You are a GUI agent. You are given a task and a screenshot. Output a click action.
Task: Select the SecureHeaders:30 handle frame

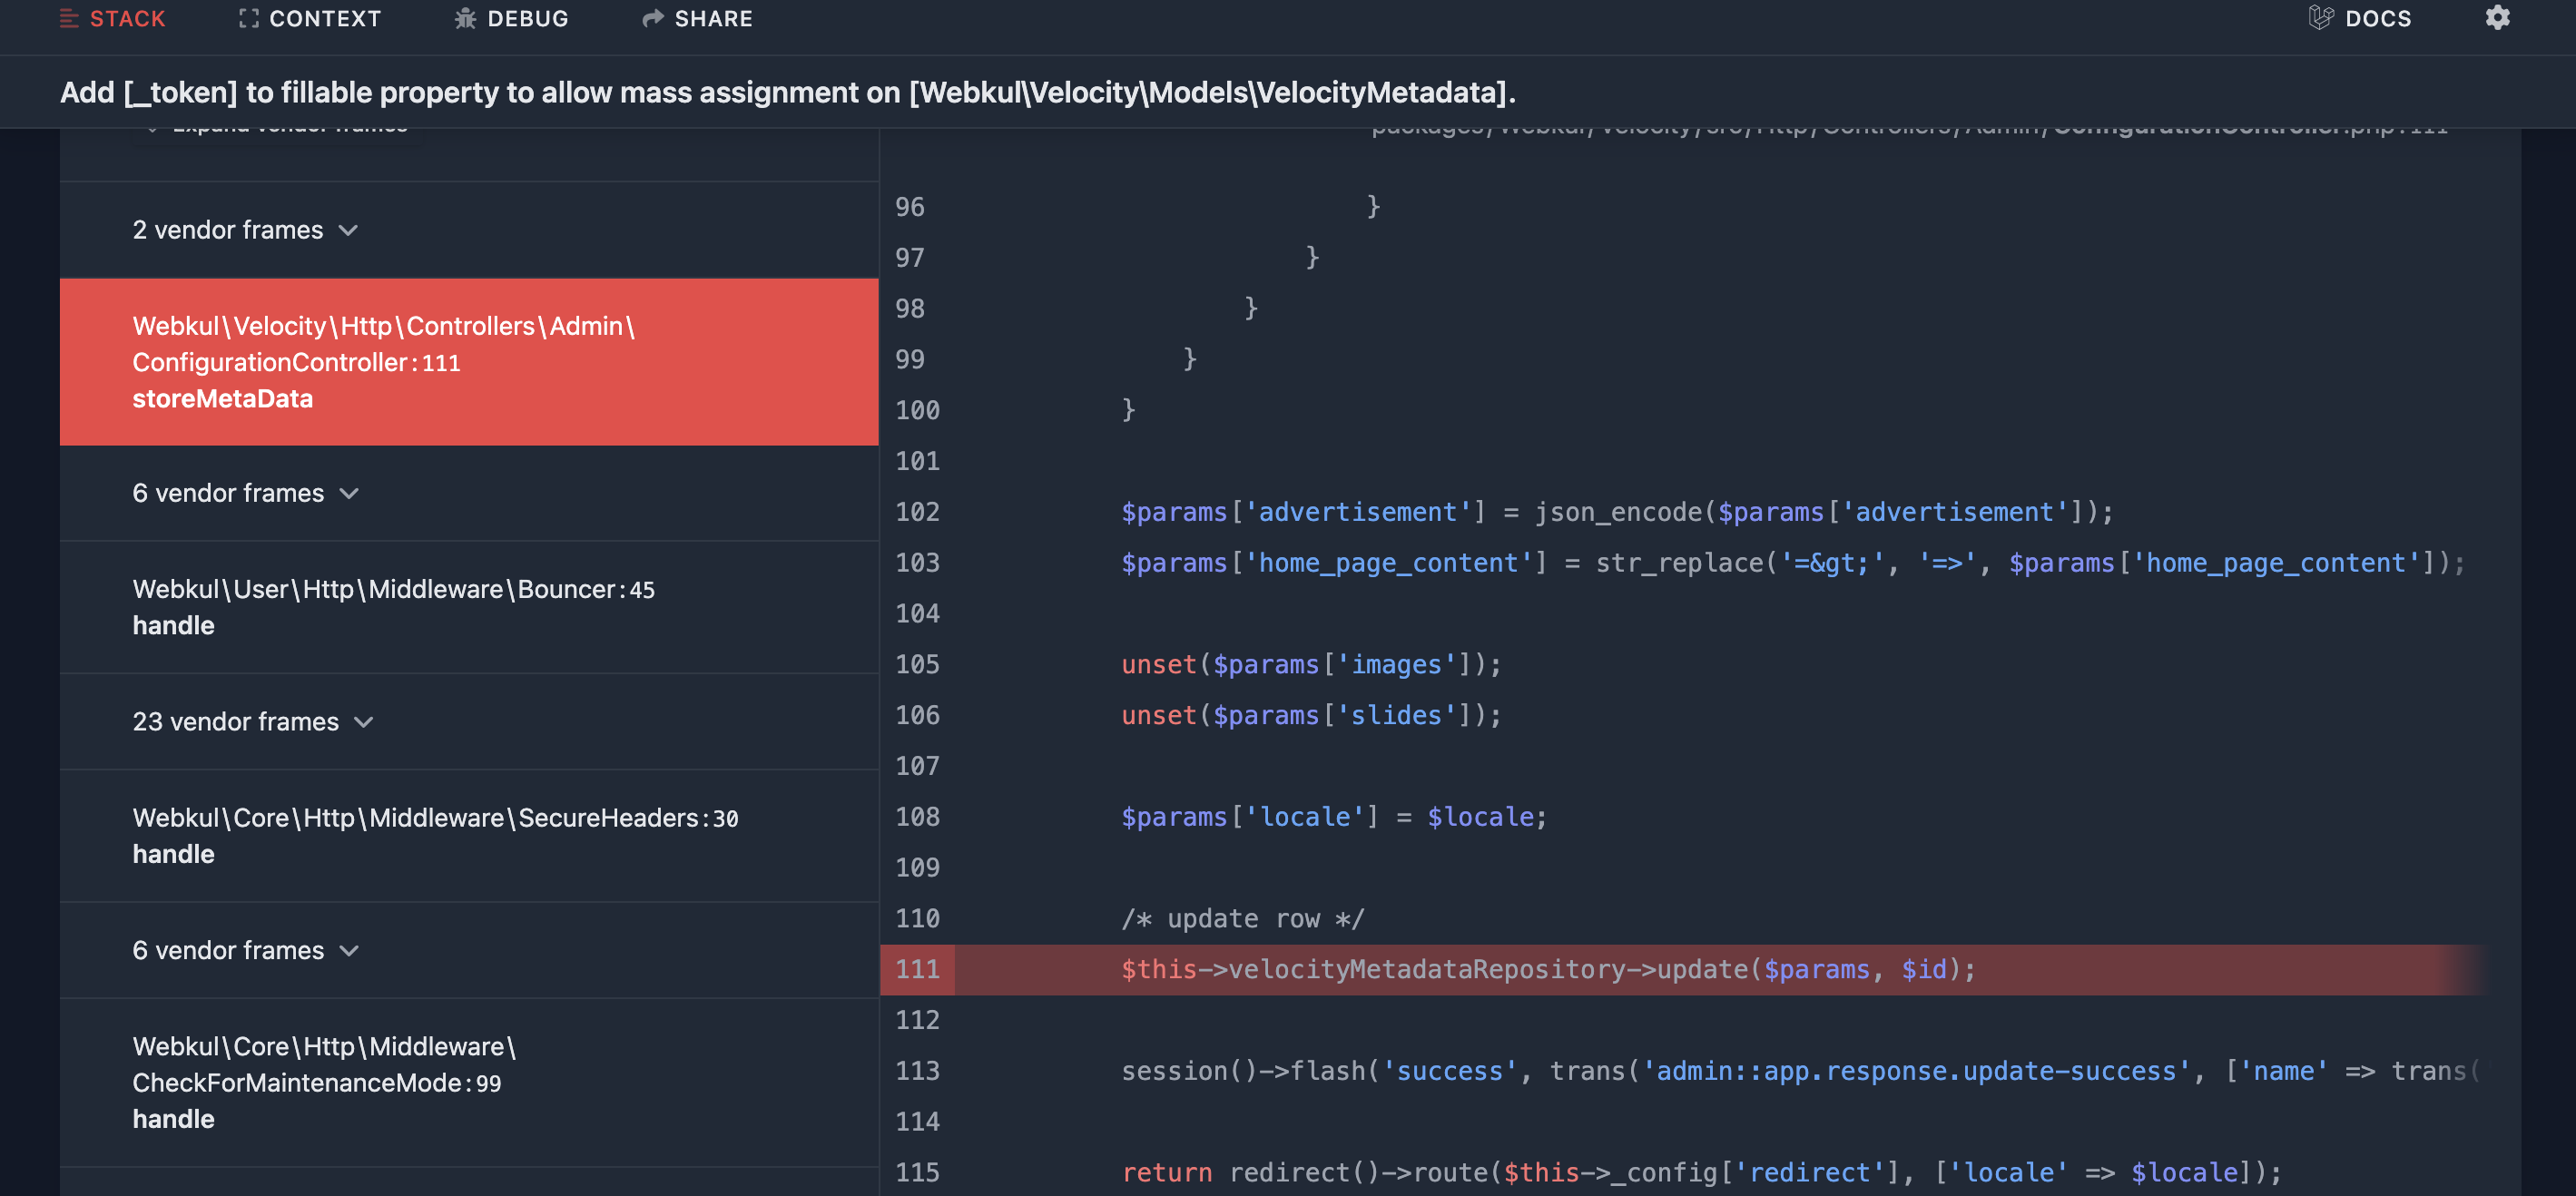coord(468,836)
